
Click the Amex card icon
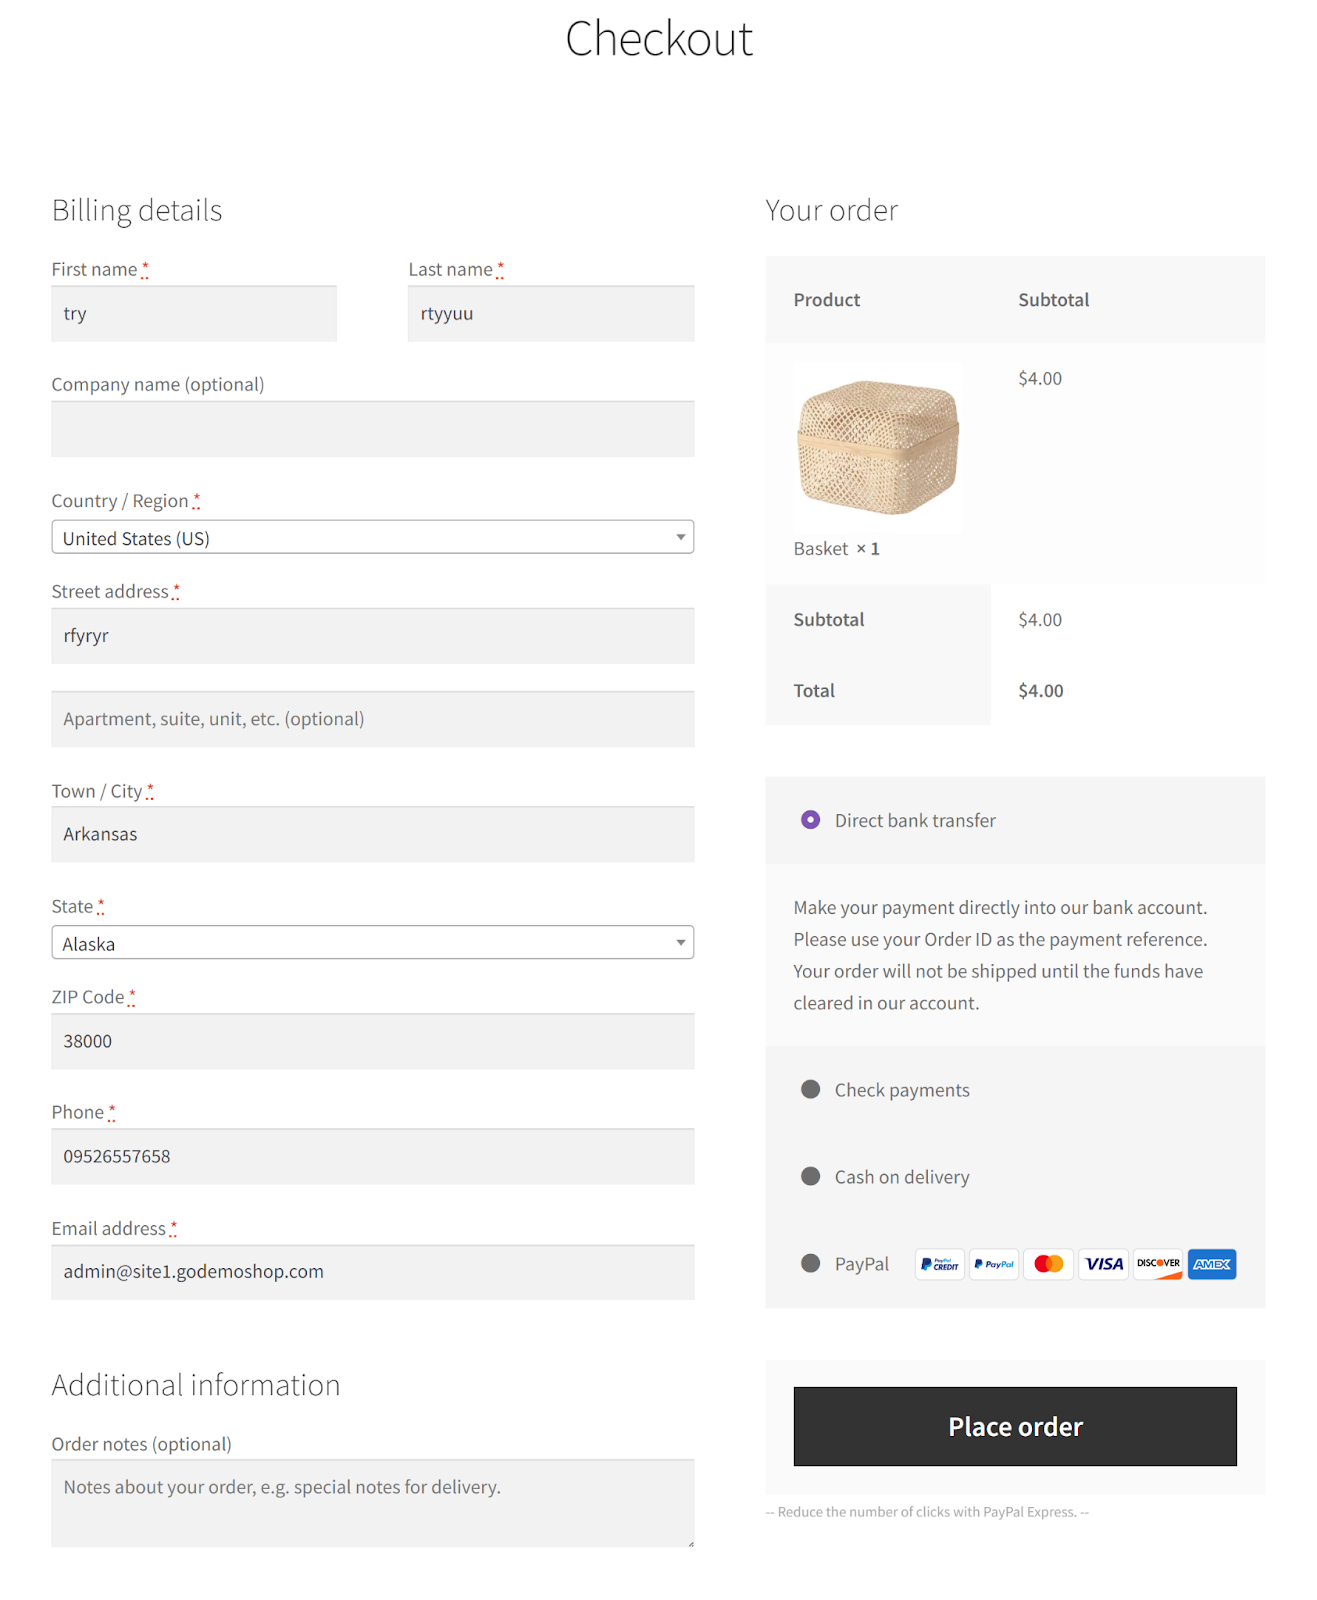[x=1212, y=1264]
